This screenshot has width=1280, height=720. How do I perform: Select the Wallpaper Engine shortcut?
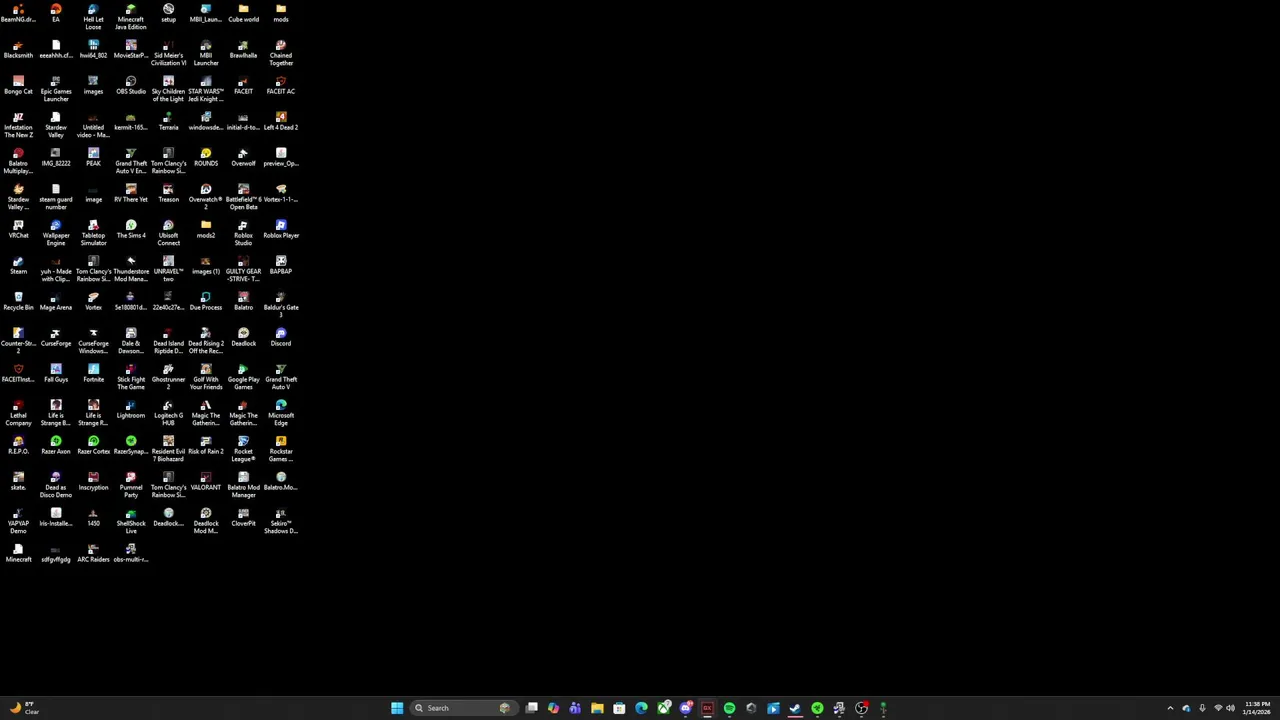click(56, 233)
